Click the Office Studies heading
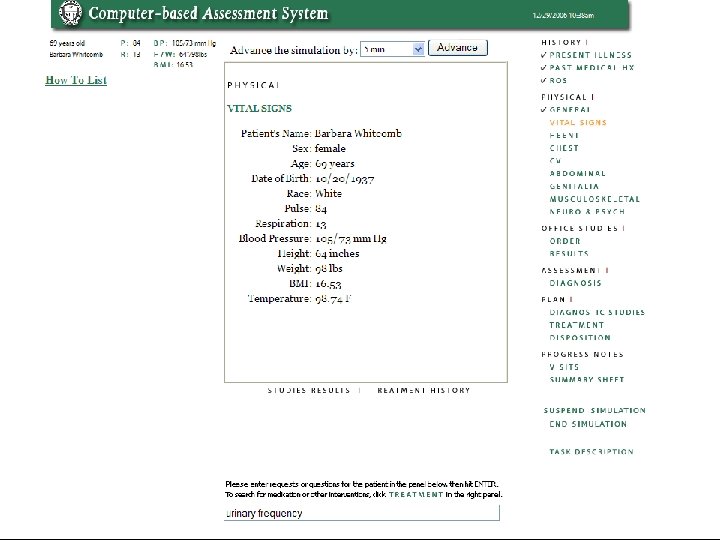The image size is (720, 540). point(579,228)
